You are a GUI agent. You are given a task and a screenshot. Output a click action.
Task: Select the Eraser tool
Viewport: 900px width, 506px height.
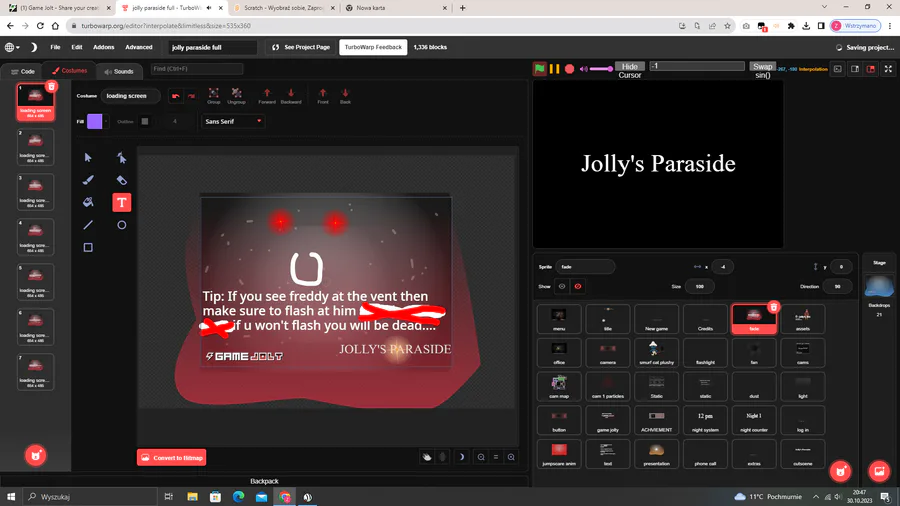(122, 180)
